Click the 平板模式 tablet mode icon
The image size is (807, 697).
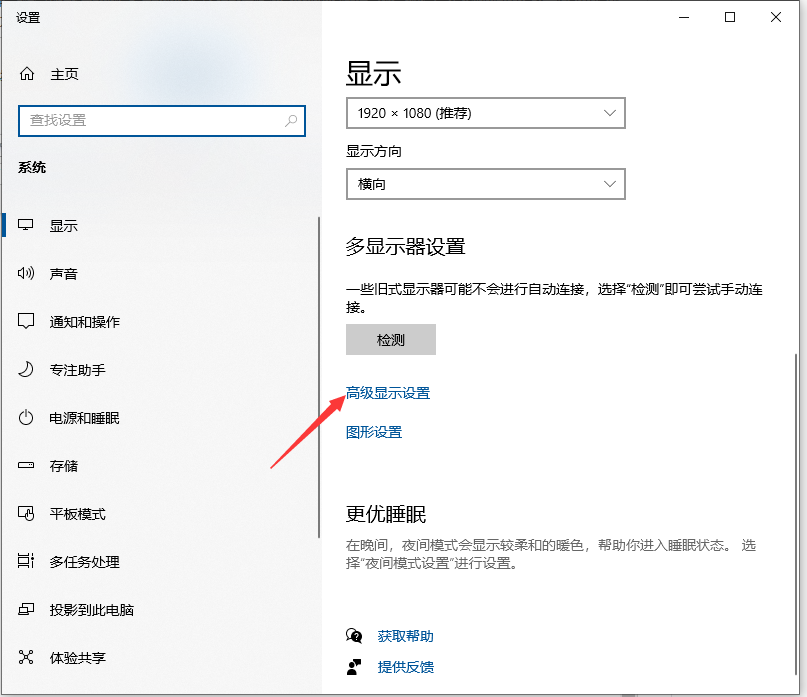coord(25,513)
